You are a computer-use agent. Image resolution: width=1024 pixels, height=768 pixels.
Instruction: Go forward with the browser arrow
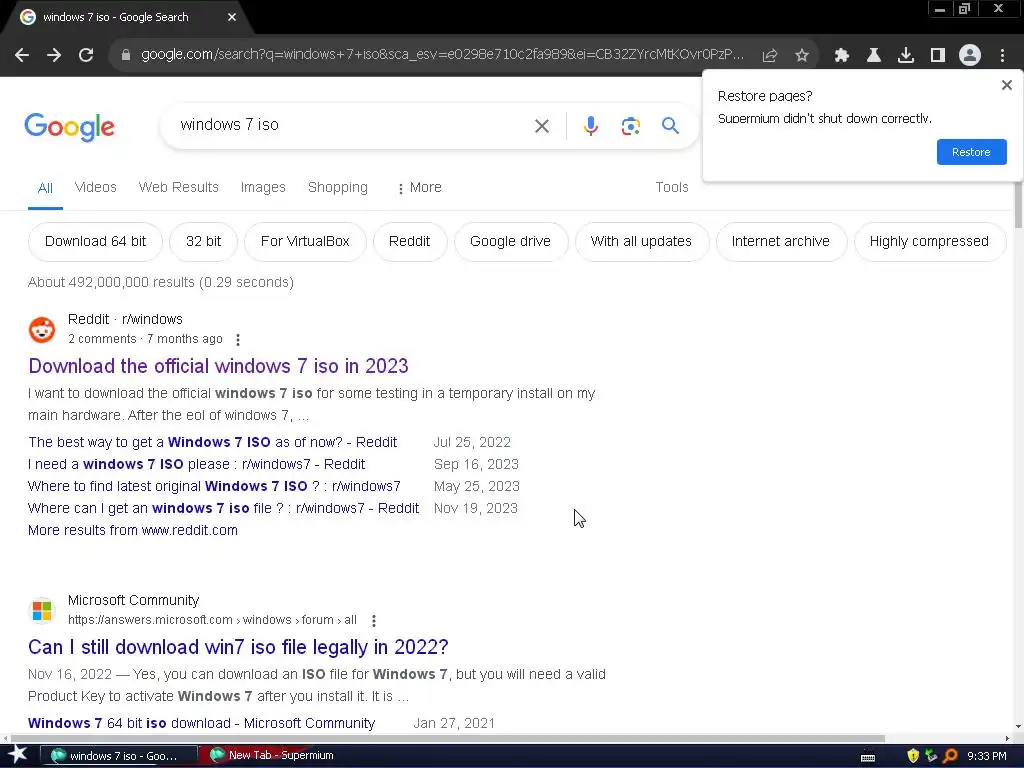[54, 56]
